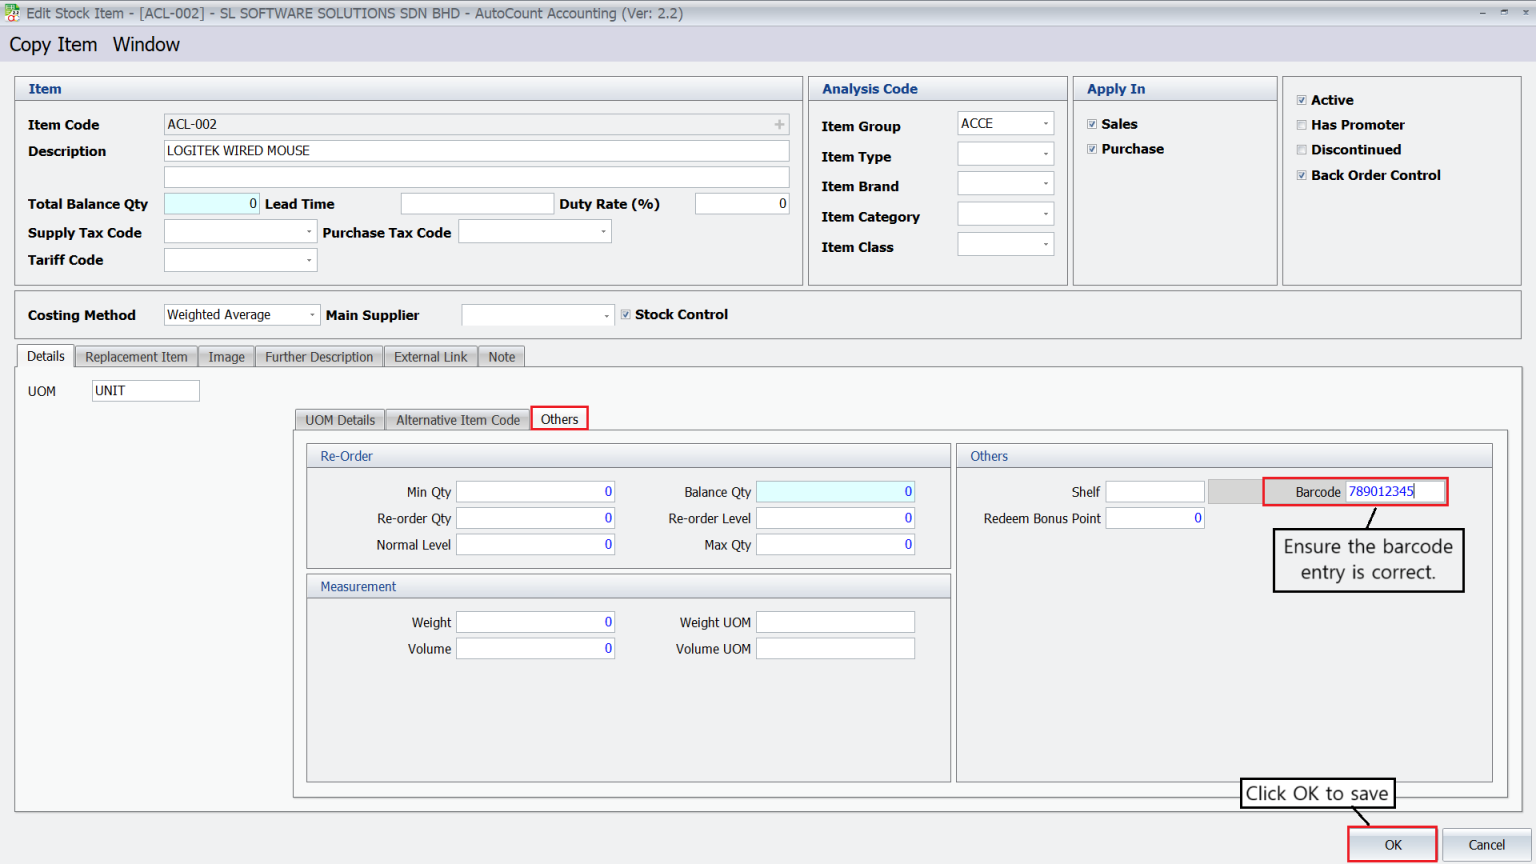Open the Copy Item menu
Viewport: 1536px width, 864px height.
(52, 44)
